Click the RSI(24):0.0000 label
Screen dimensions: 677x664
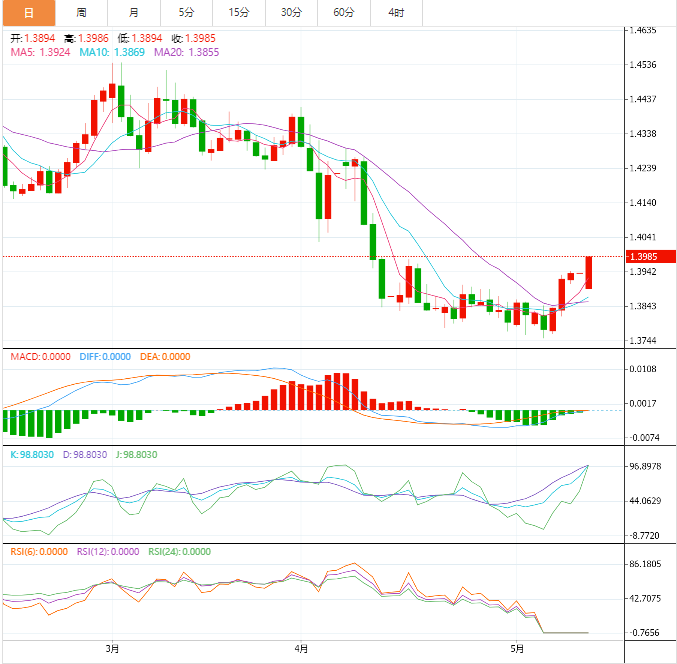[180, 552]
